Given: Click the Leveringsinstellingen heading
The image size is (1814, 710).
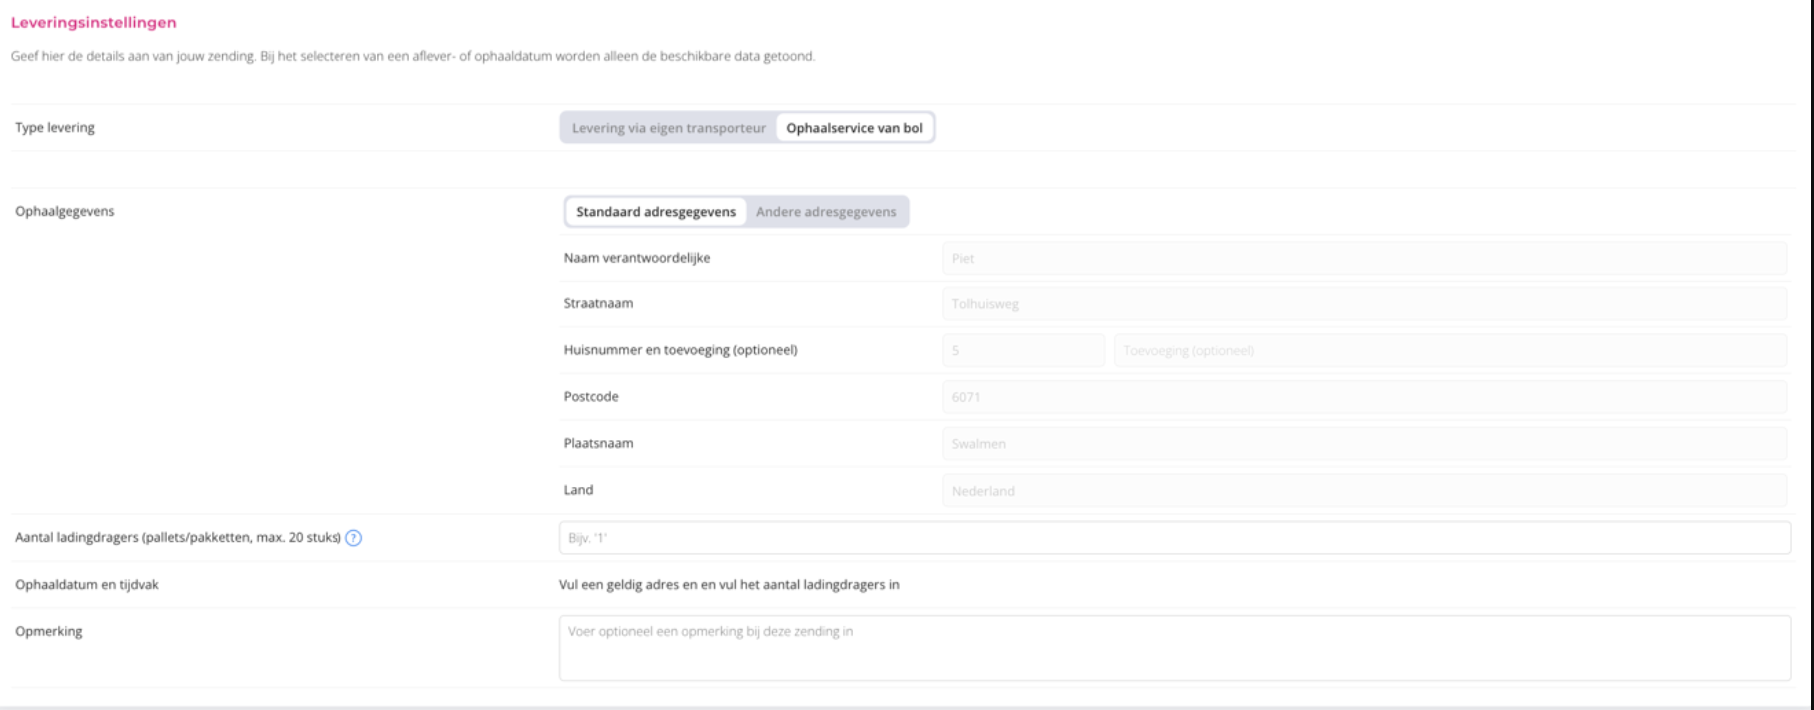Looking at the screenshot, I should (94, 22).
